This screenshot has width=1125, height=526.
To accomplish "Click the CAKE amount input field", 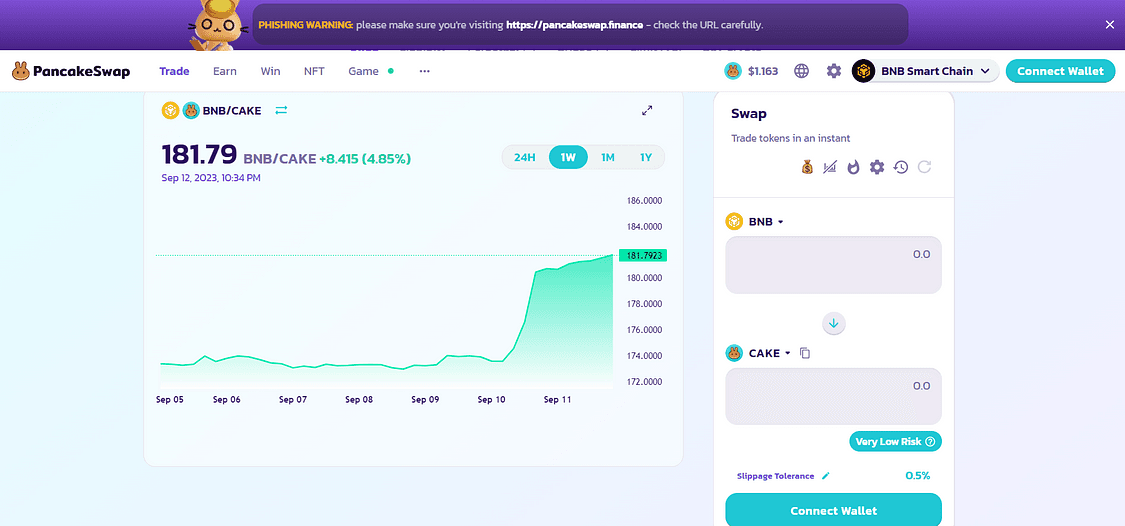I will tap(833, 396).
